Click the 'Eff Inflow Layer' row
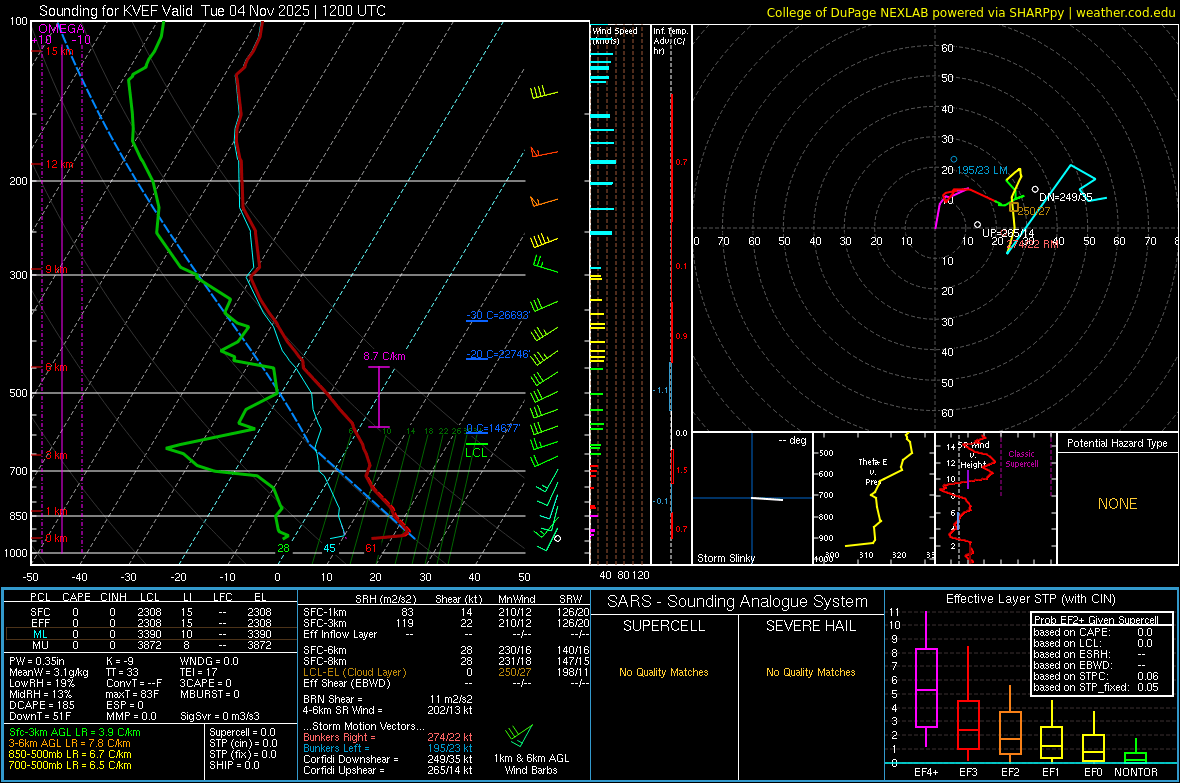 446,634
